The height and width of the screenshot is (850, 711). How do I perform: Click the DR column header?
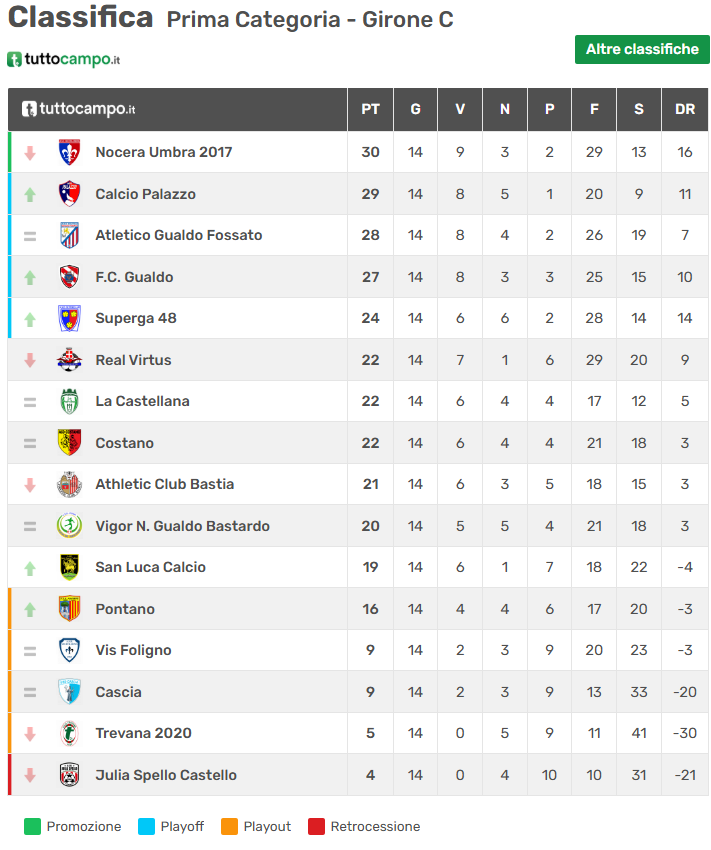685,109
